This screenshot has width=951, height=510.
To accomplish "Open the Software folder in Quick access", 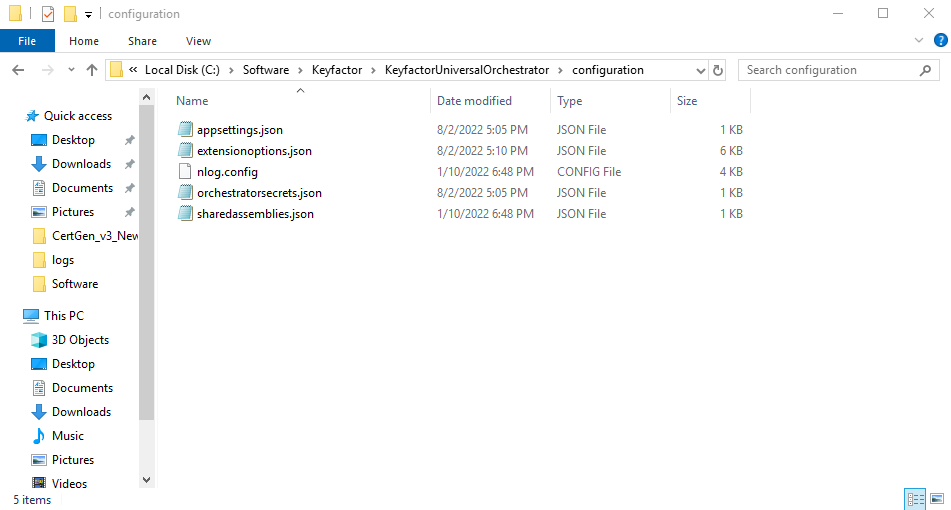I will point(75,284).
